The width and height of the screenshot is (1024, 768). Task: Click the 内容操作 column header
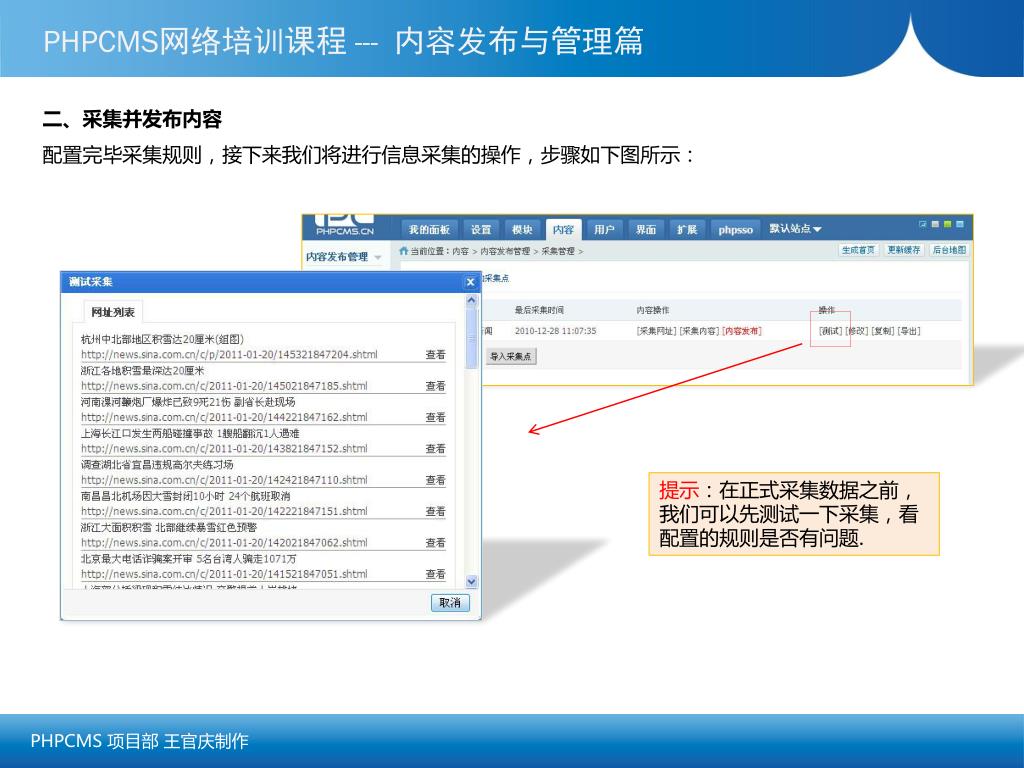(x=652, y=310)
